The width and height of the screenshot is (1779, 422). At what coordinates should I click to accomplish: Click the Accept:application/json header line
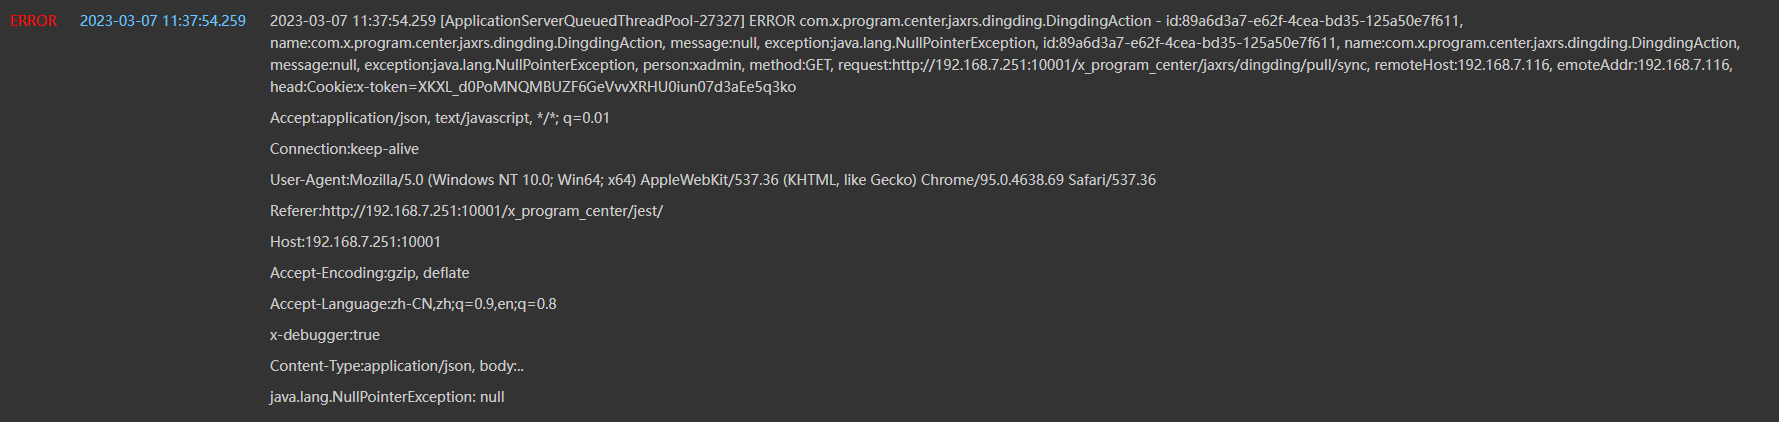point(439,118)
